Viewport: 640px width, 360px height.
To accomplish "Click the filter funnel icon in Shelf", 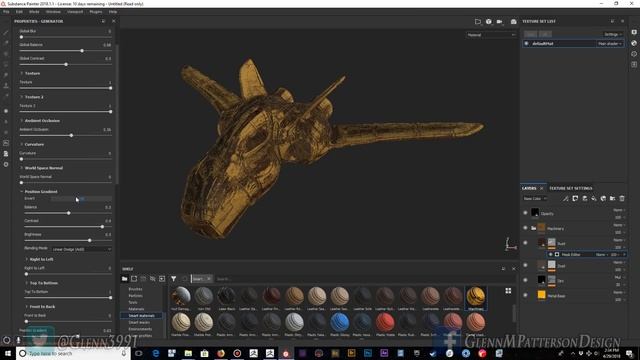I will point(173,279).
